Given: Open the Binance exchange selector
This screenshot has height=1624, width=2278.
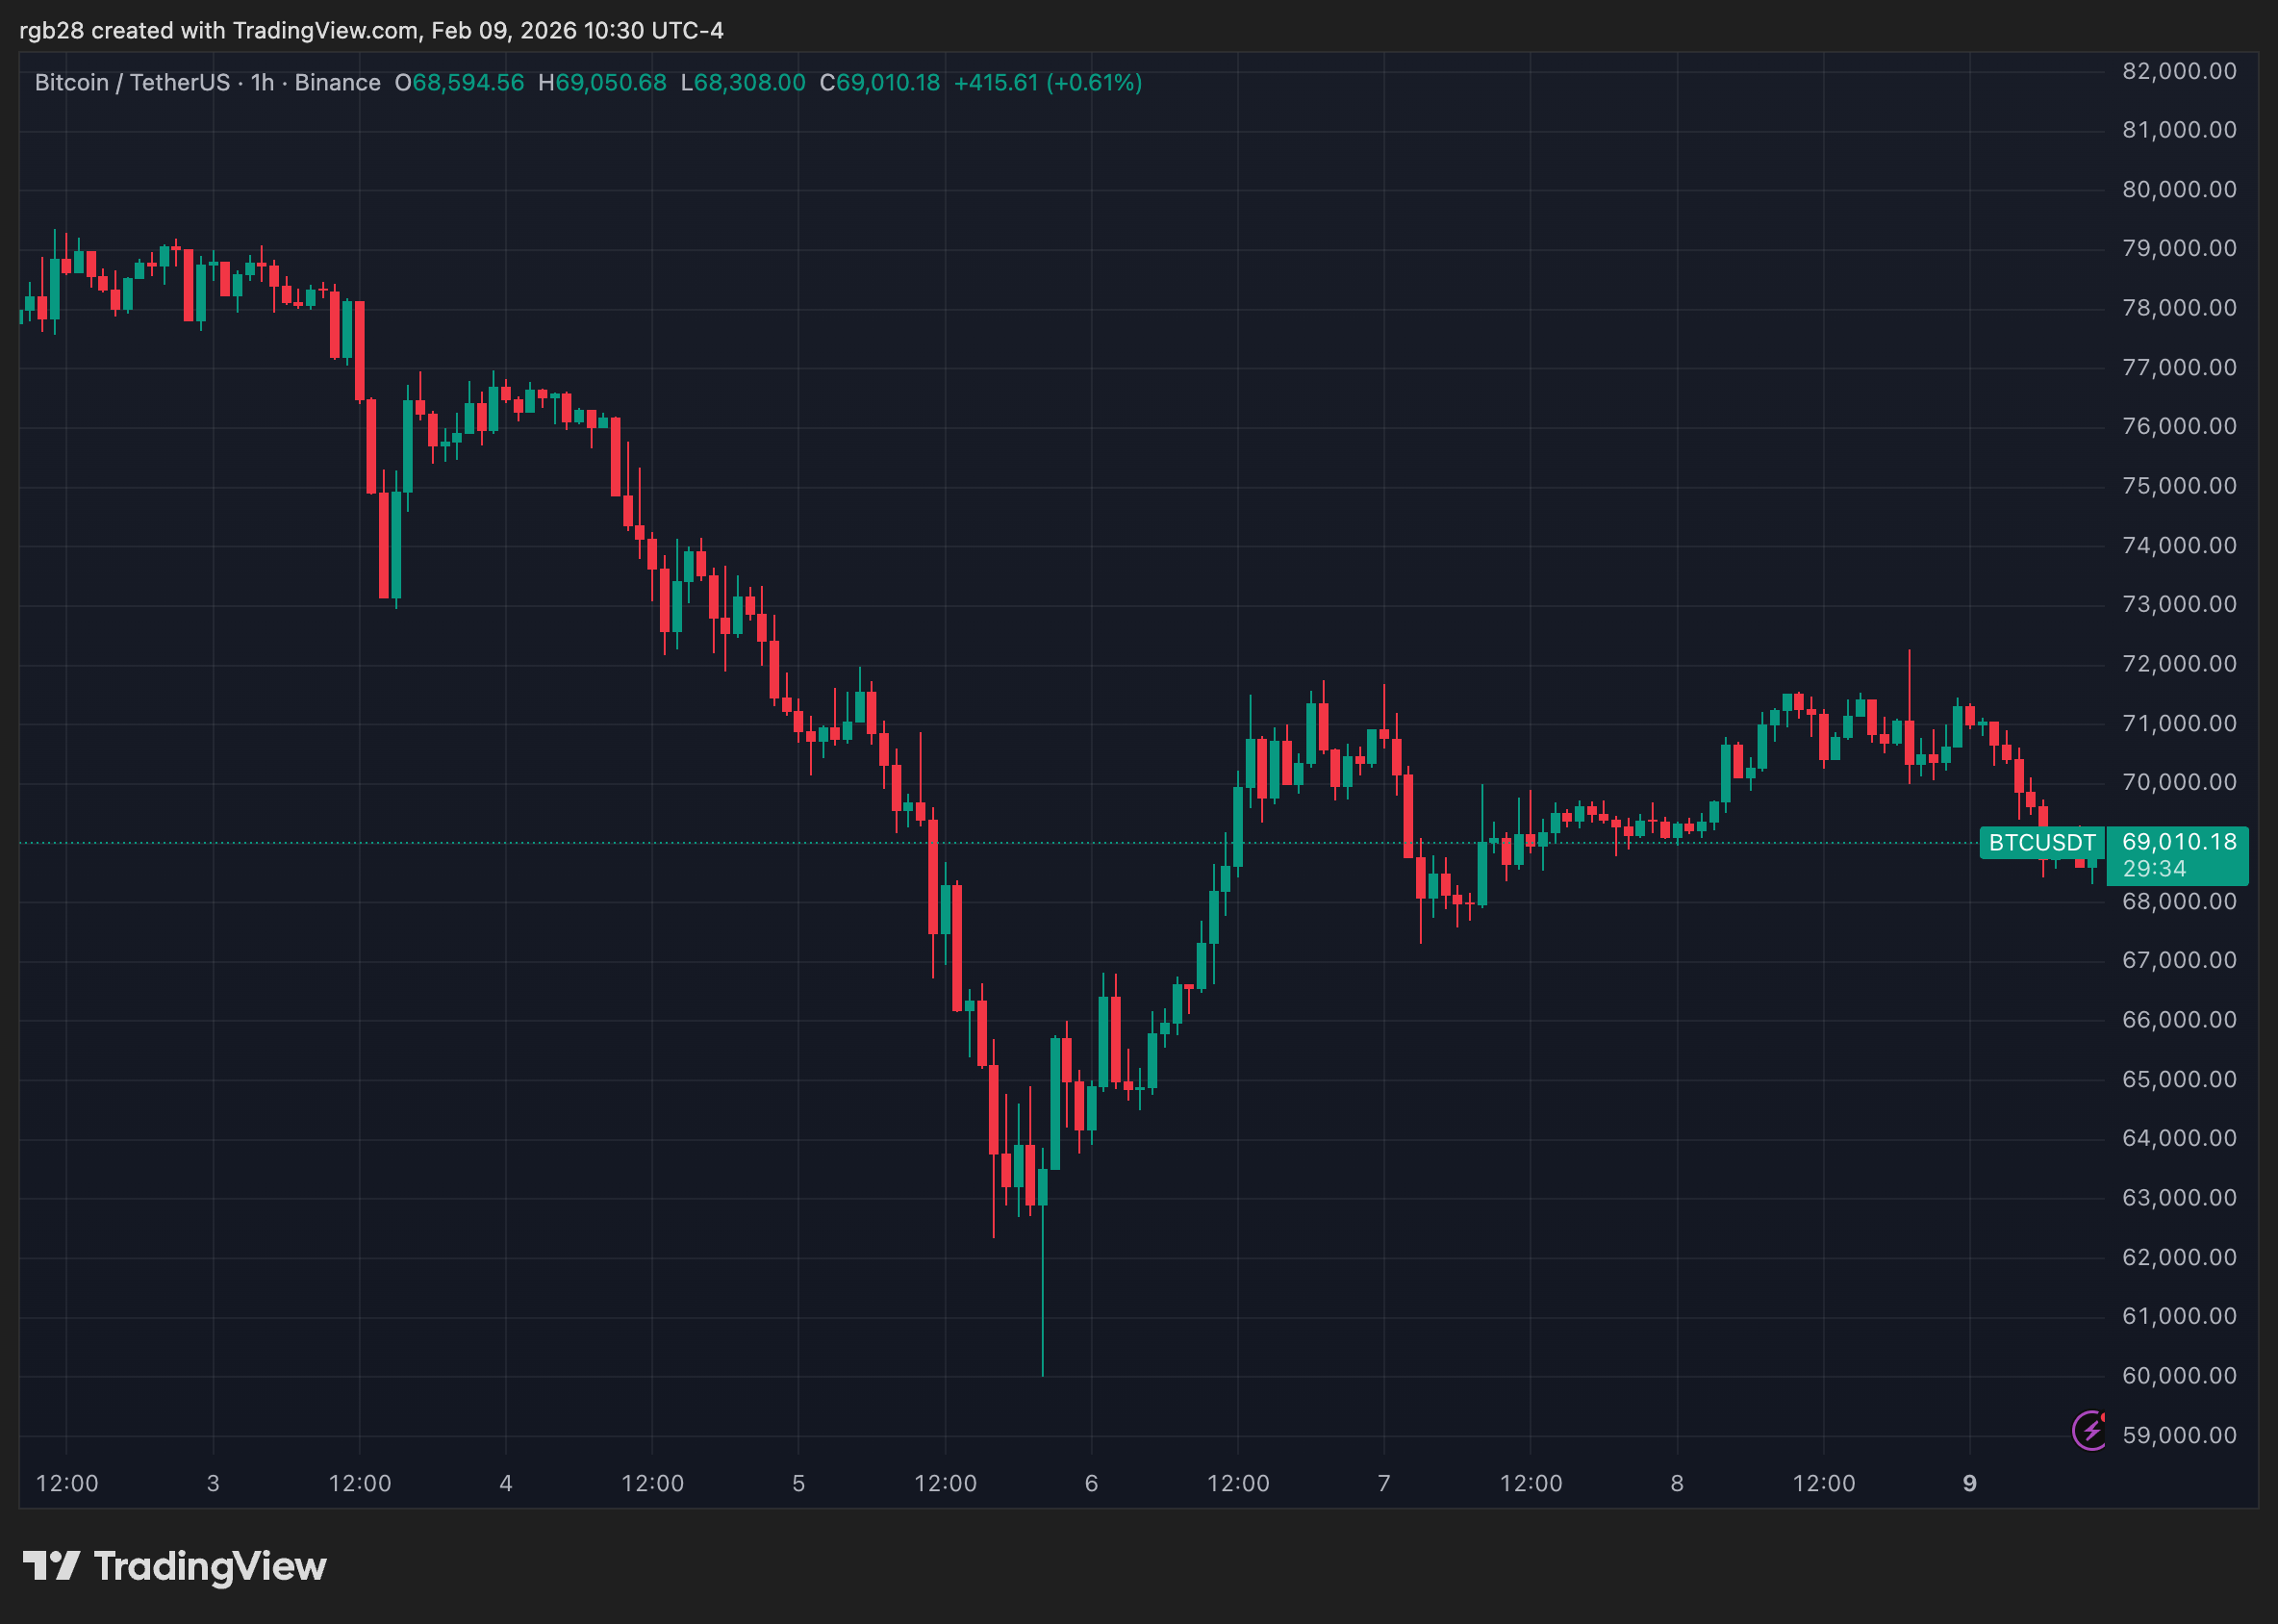Looking at the screenshot, I should [x=337, y=83].
